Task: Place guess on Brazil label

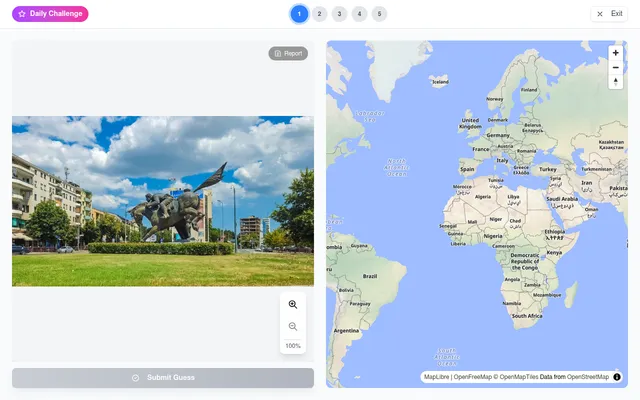Action: tap(370, 276)
